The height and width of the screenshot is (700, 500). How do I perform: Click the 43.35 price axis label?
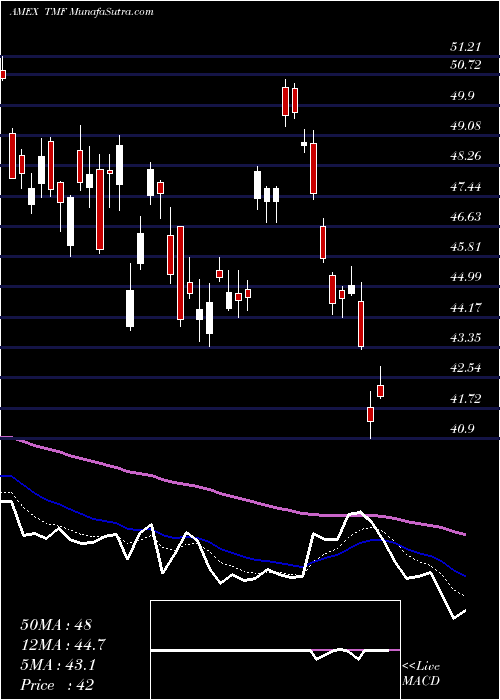pyautogui.click(x=466, y=338)
